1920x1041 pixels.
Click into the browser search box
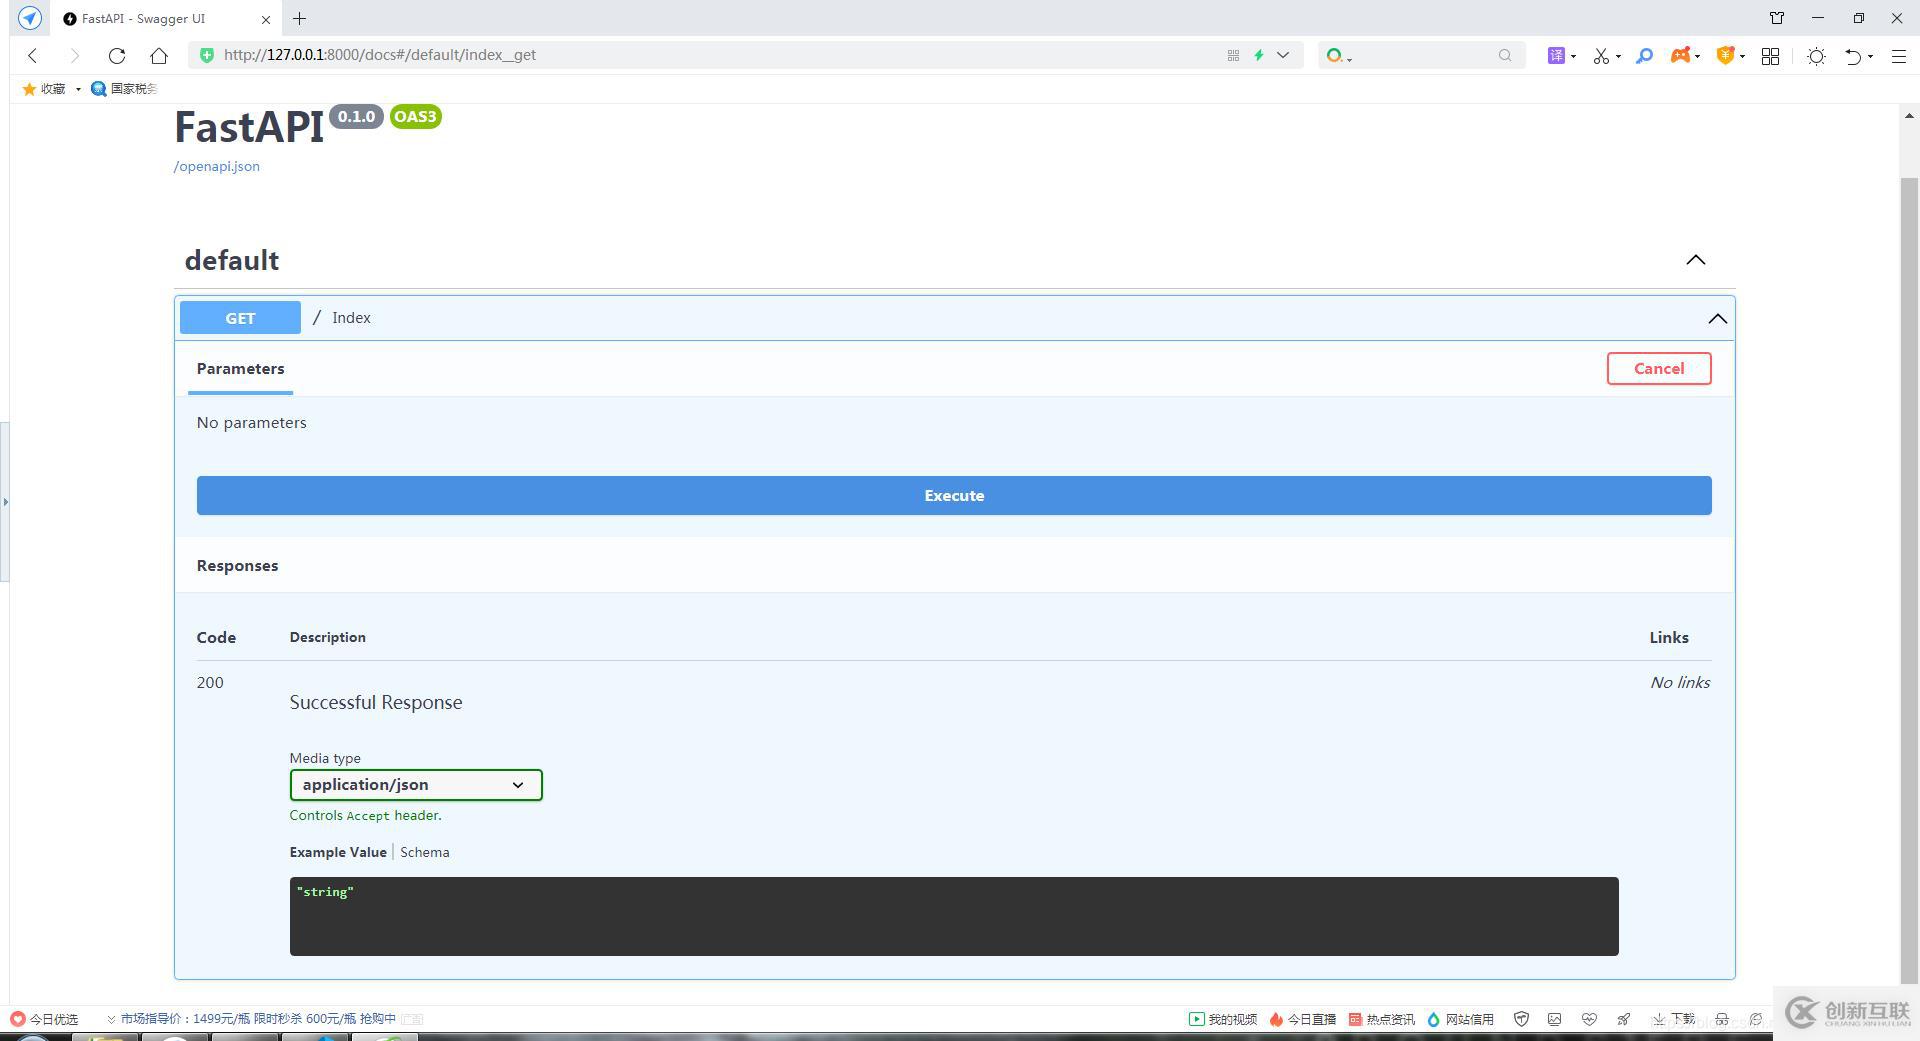pyautogui.click(x=1425, y=55)
